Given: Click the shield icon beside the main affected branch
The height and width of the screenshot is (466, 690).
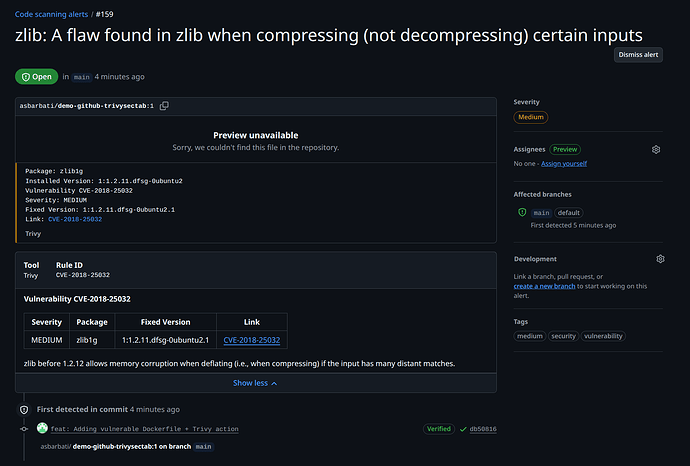Looking at the screenshot, I should point(522,213).
